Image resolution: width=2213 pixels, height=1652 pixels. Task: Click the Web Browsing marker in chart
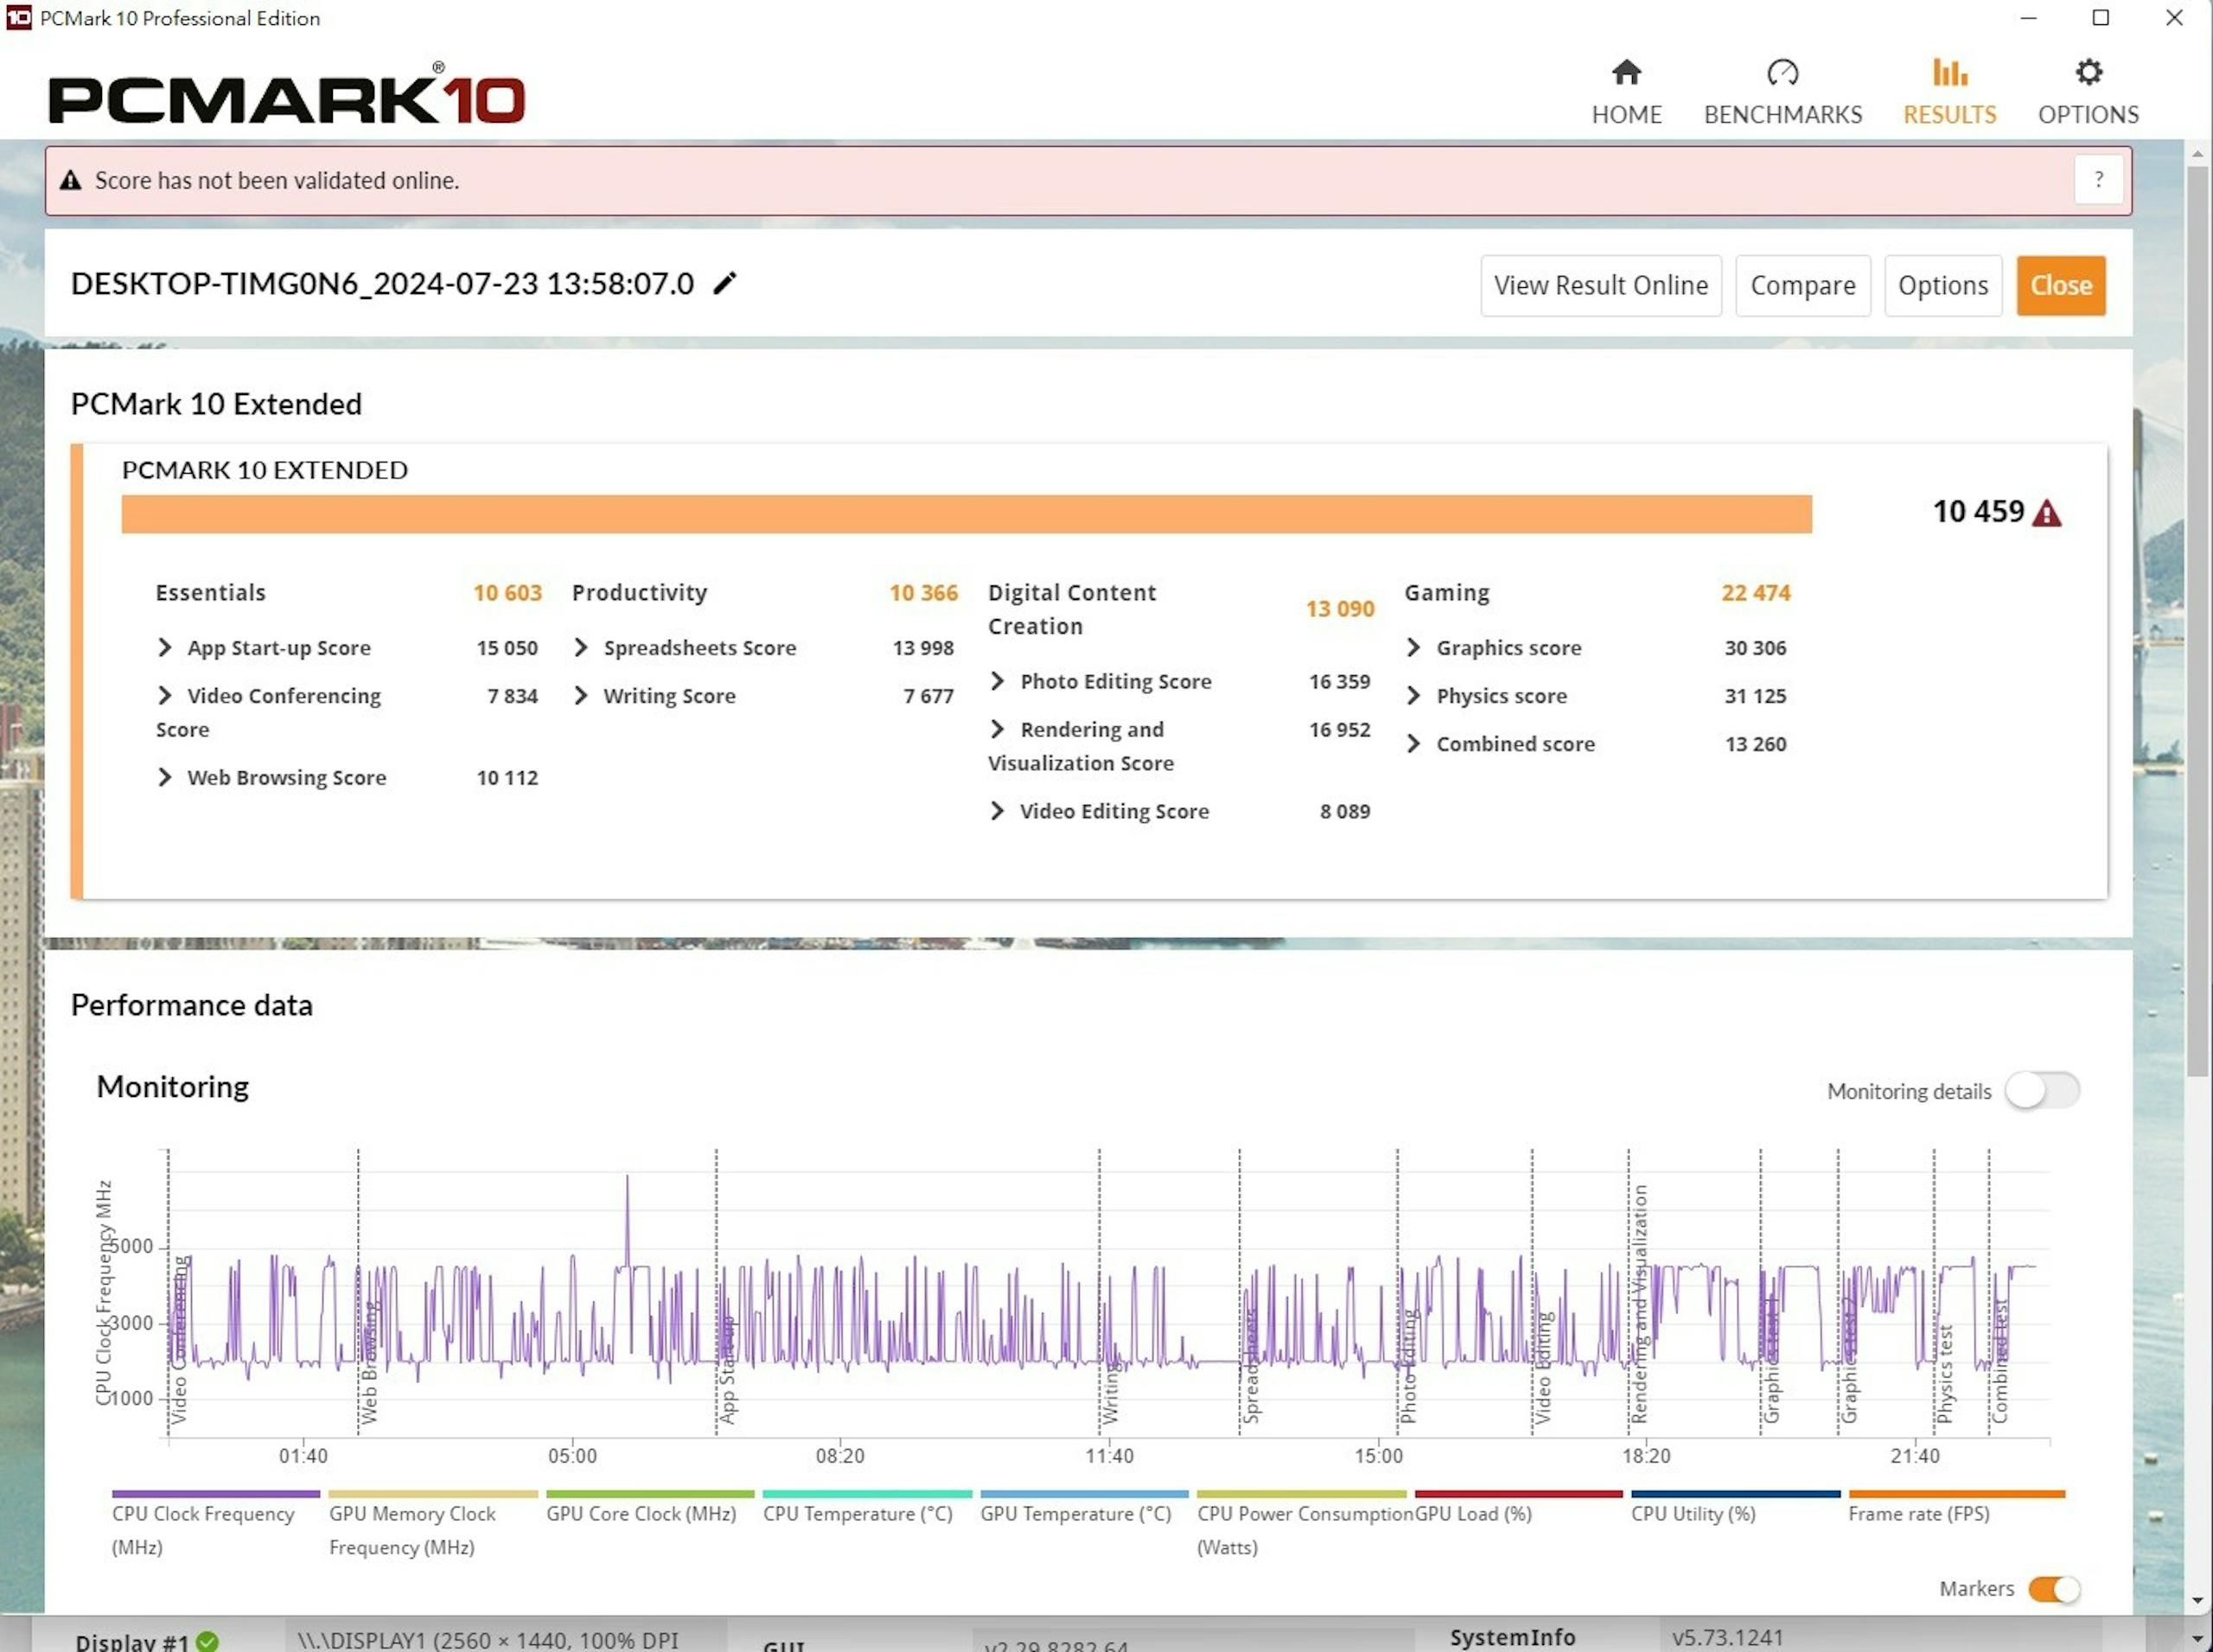[368, 1362]
